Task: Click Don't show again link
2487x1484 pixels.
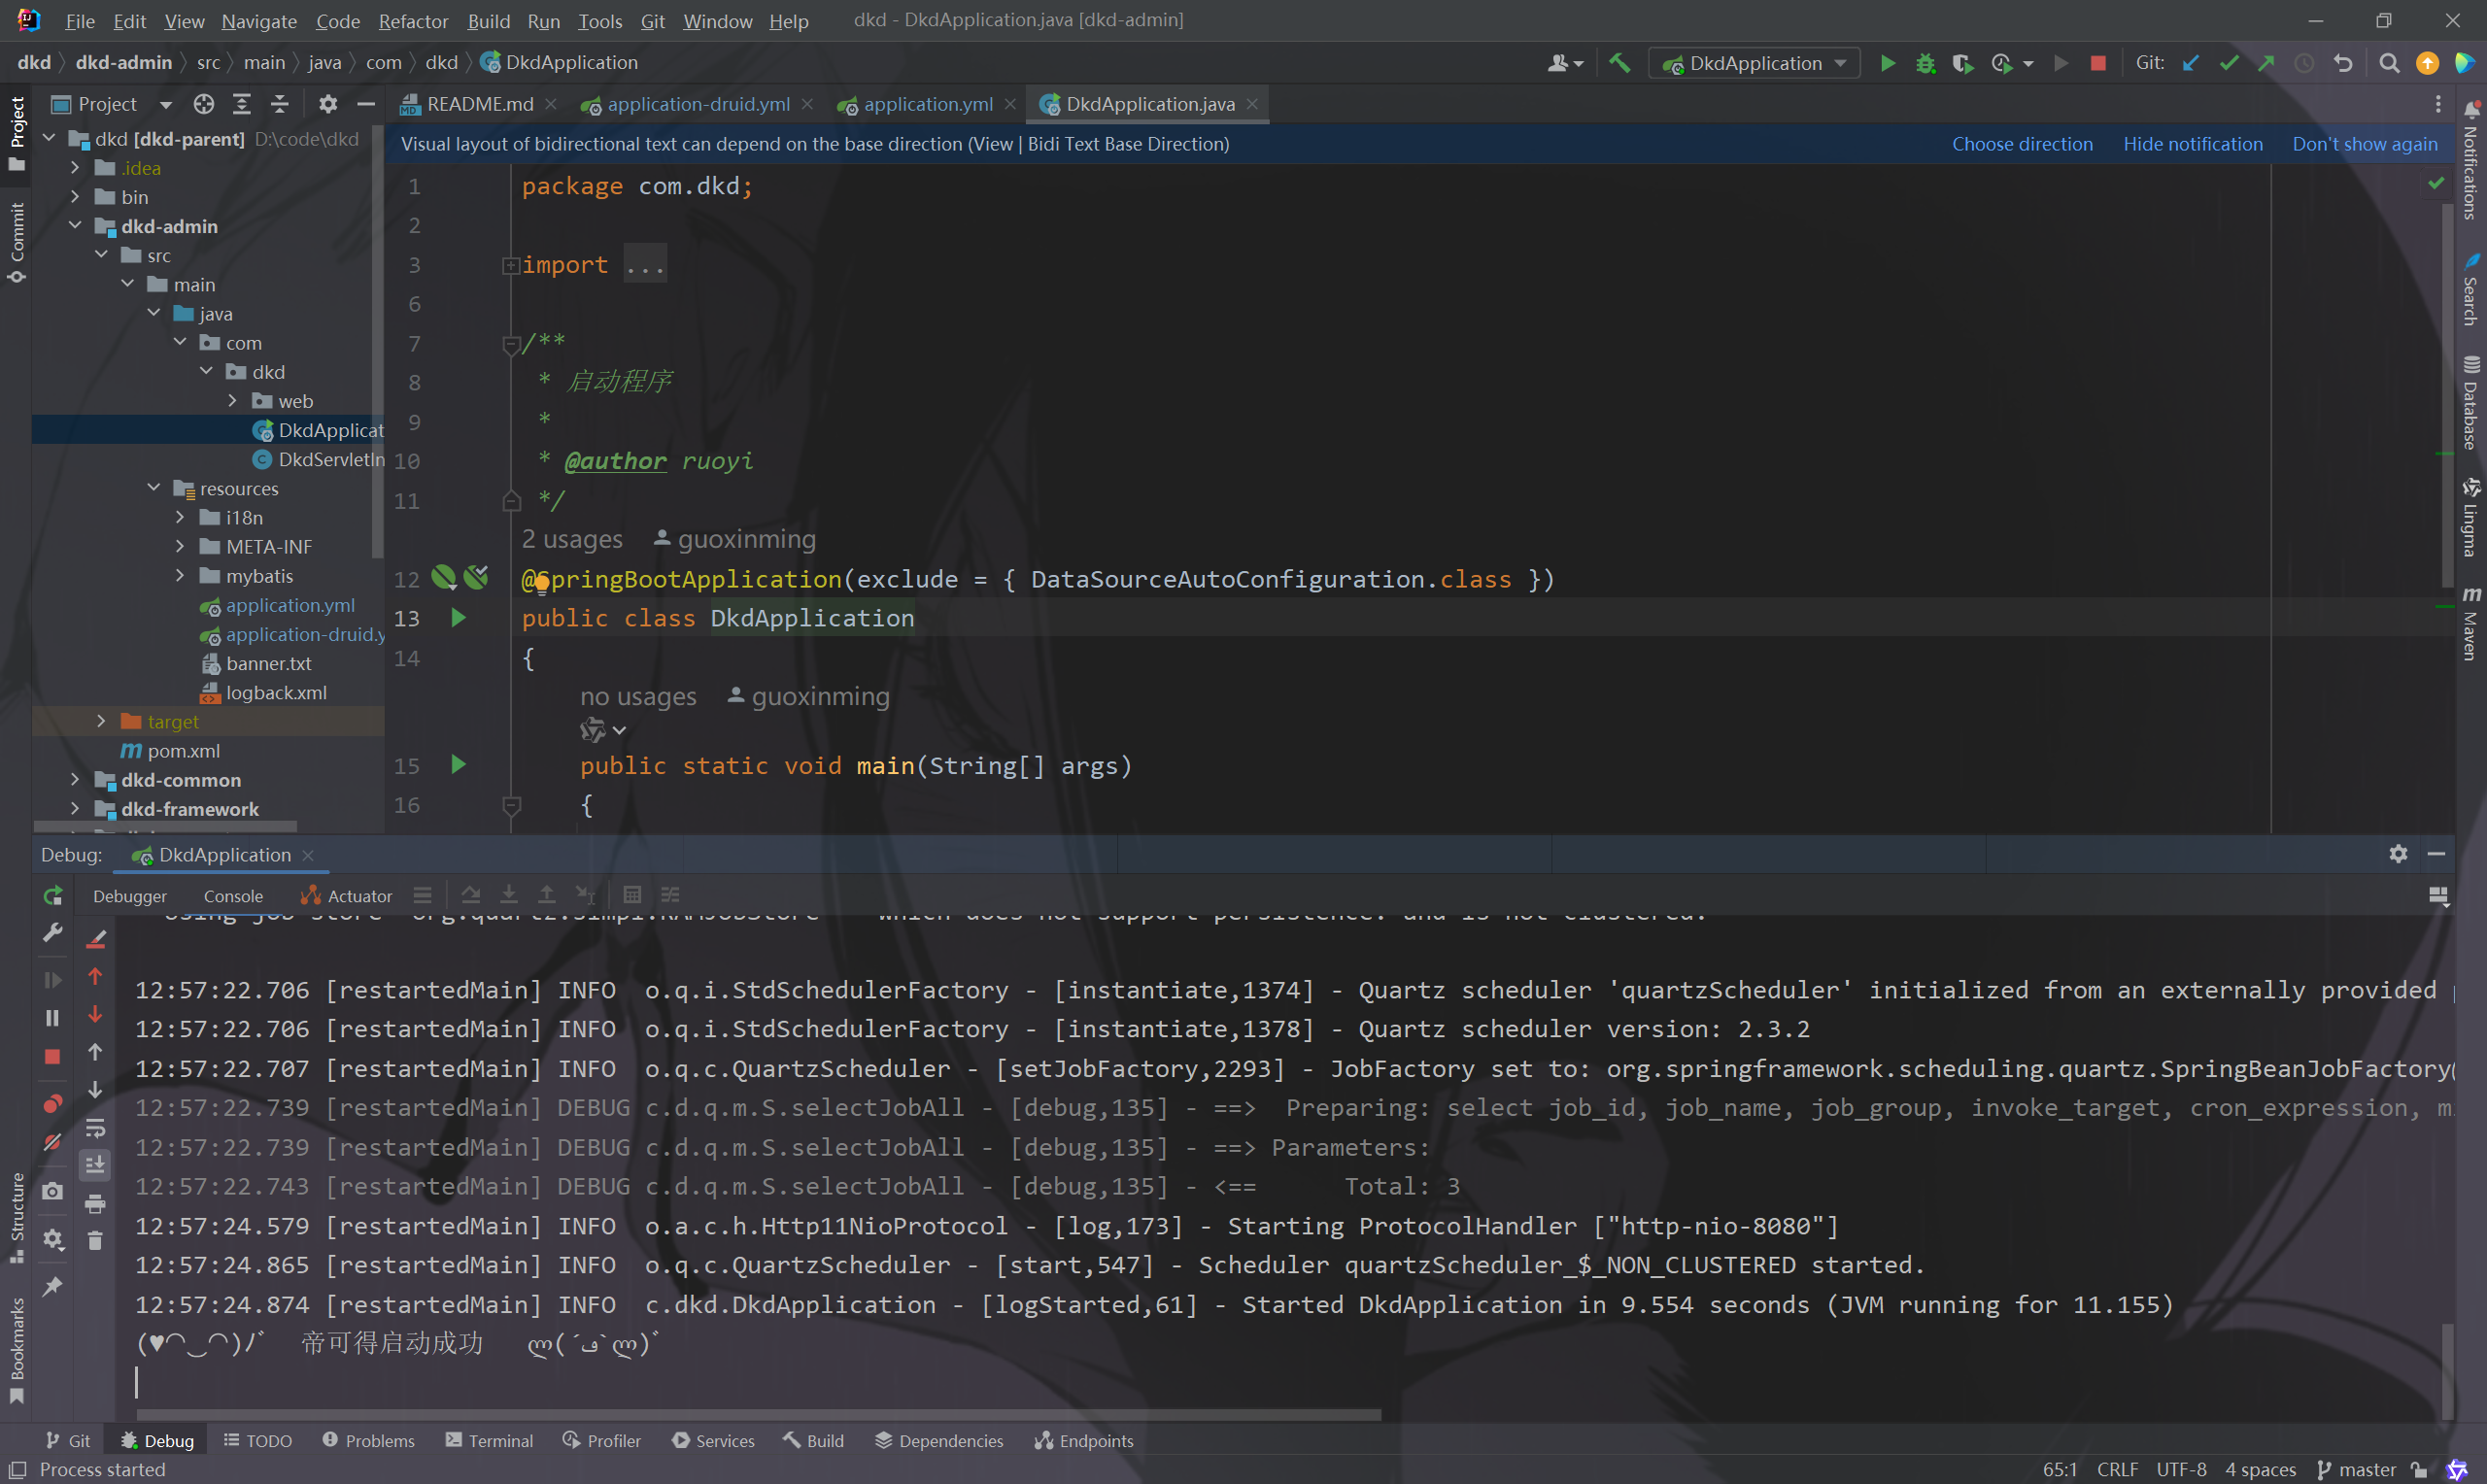Action: click(x=2364, y=144)
